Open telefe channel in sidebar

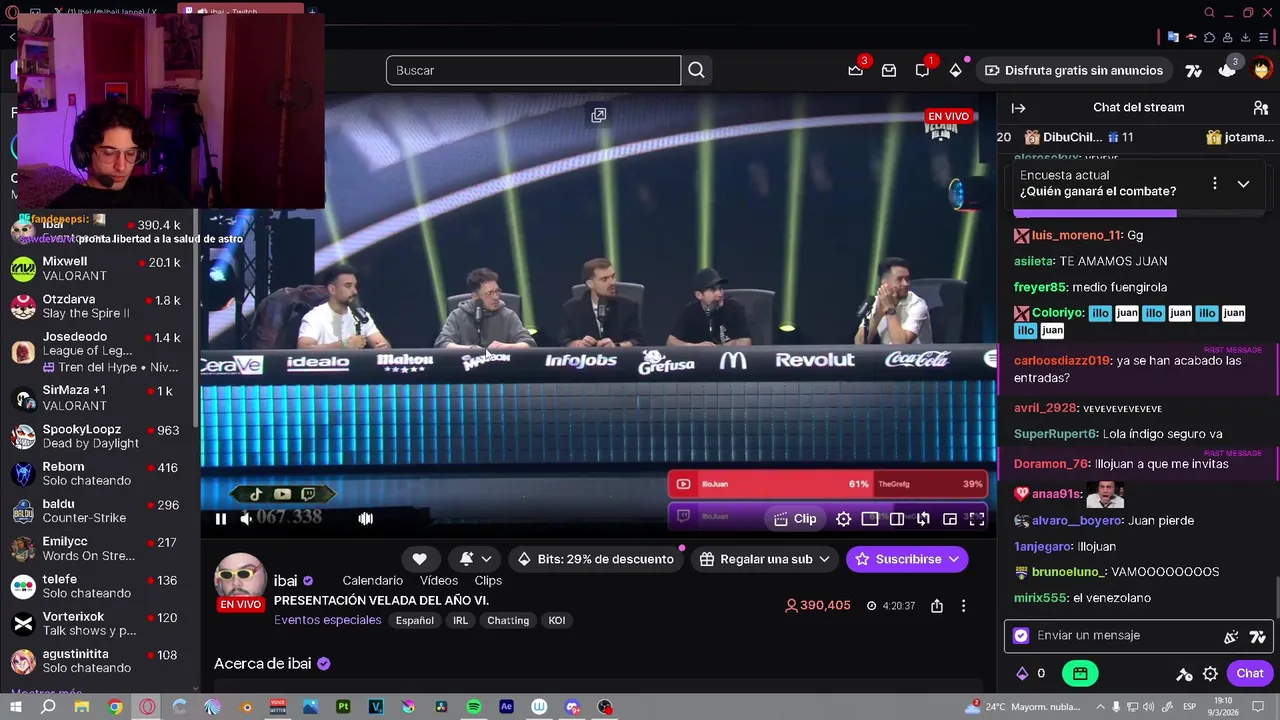tap(97, 586)
